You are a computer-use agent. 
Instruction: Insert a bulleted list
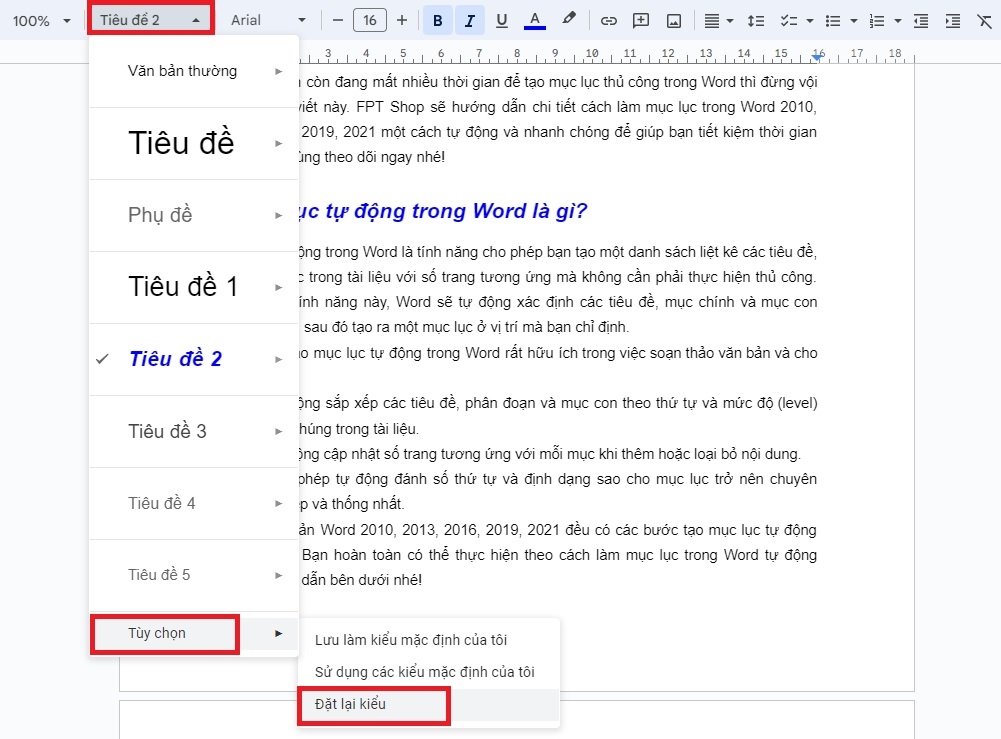click(x=832, y=20)
